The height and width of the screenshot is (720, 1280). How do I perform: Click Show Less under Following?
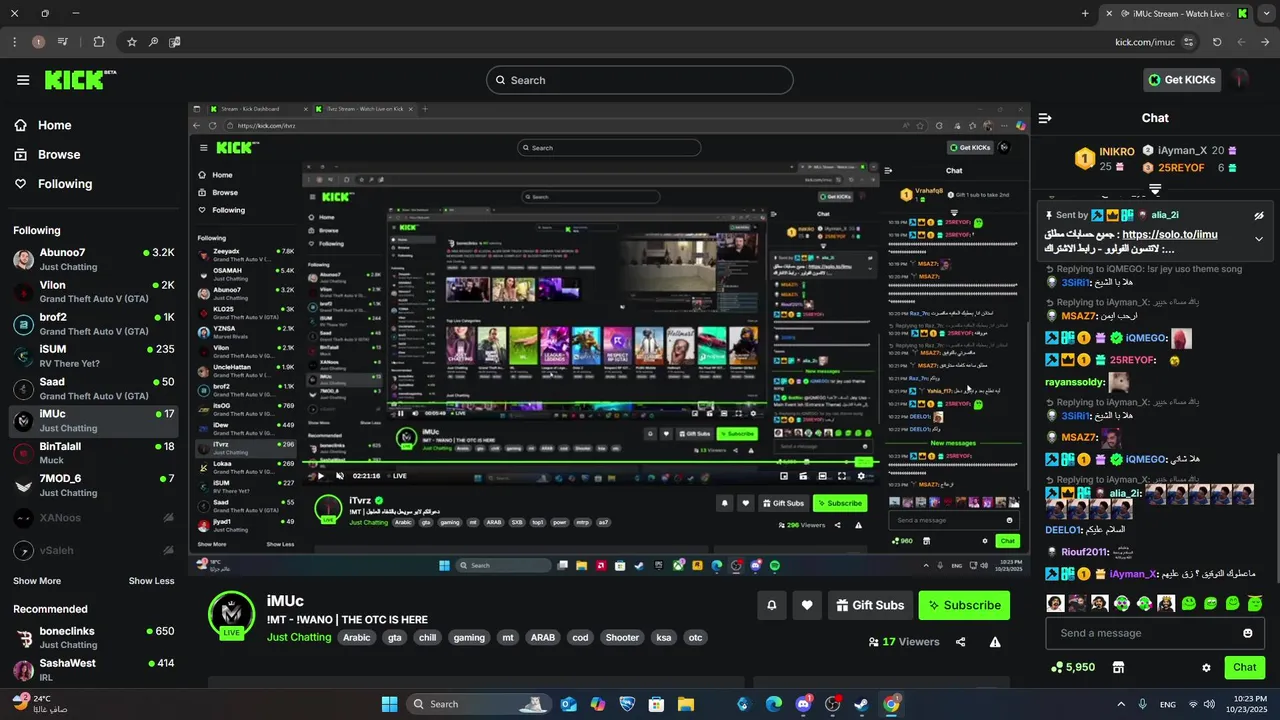[151, 581]
